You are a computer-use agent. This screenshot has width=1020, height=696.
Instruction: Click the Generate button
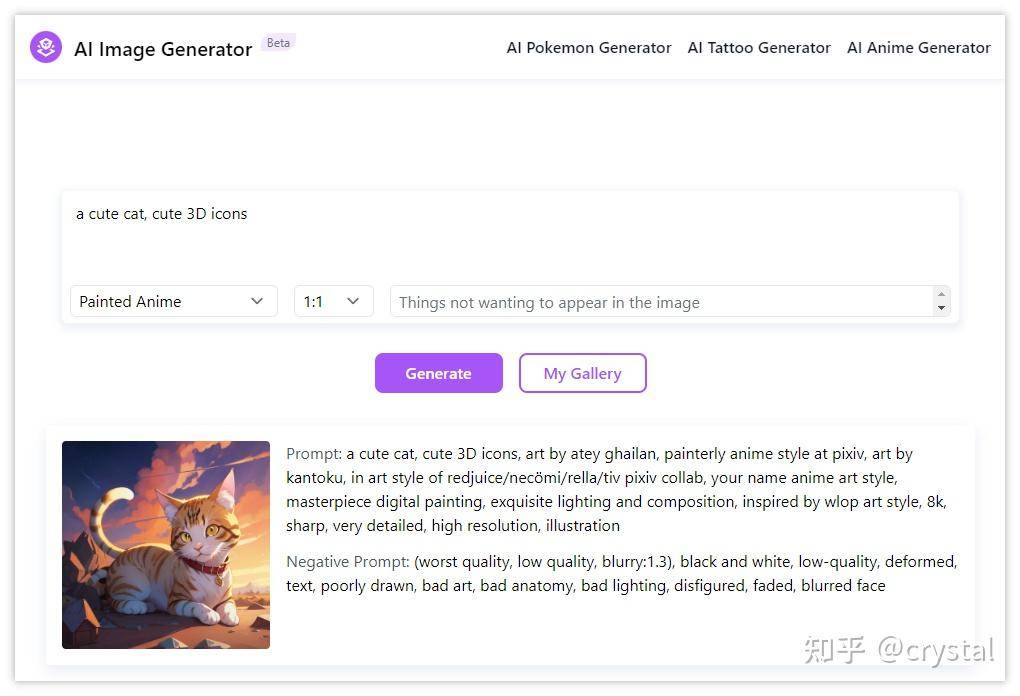point(438,373)
